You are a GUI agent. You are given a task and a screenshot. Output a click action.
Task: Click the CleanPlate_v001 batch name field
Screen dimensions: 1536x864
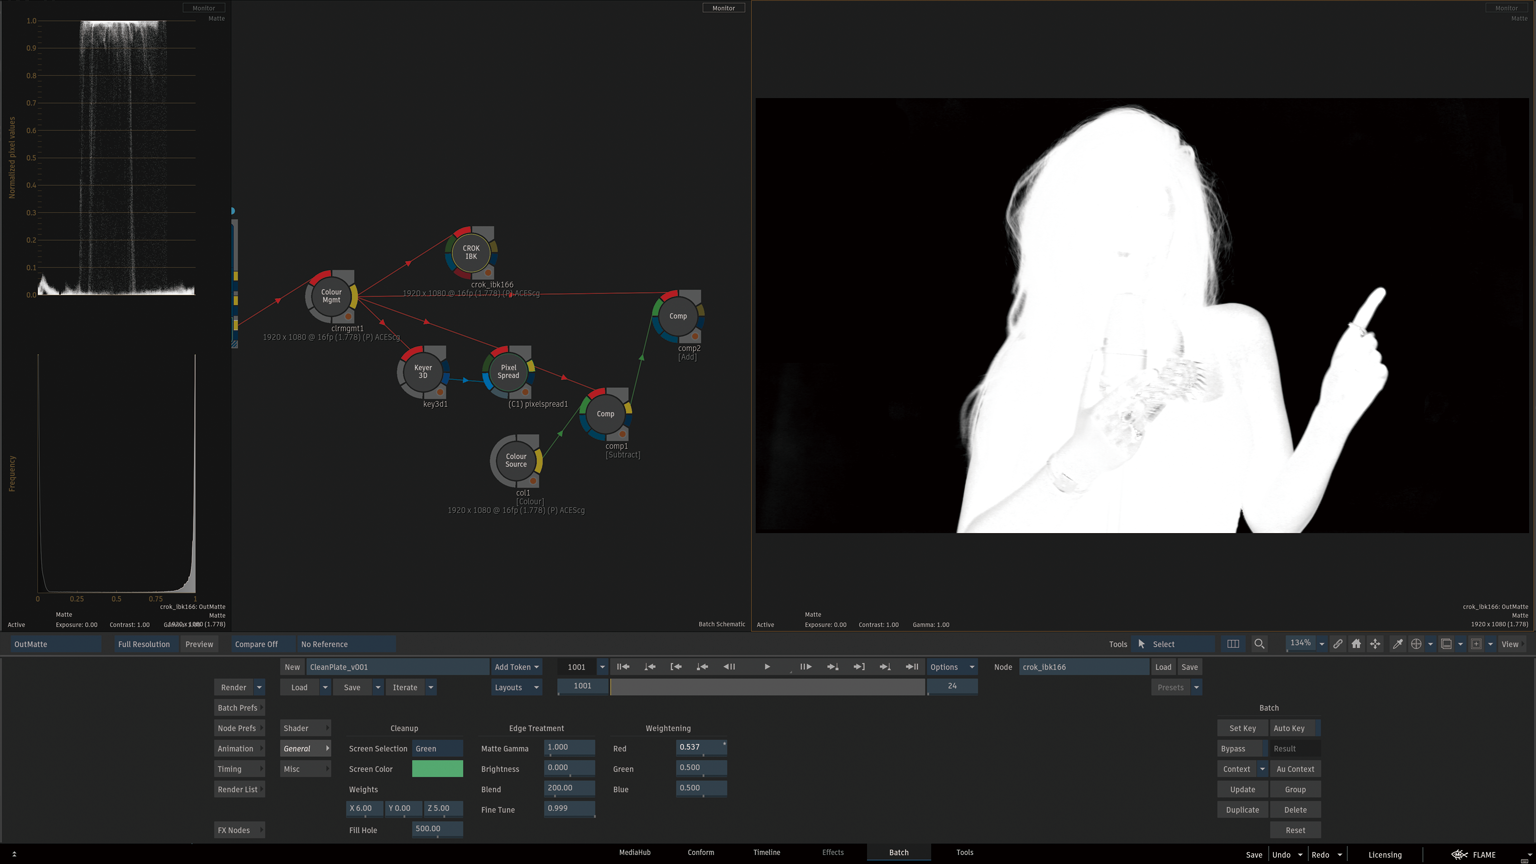click(397, 667)
